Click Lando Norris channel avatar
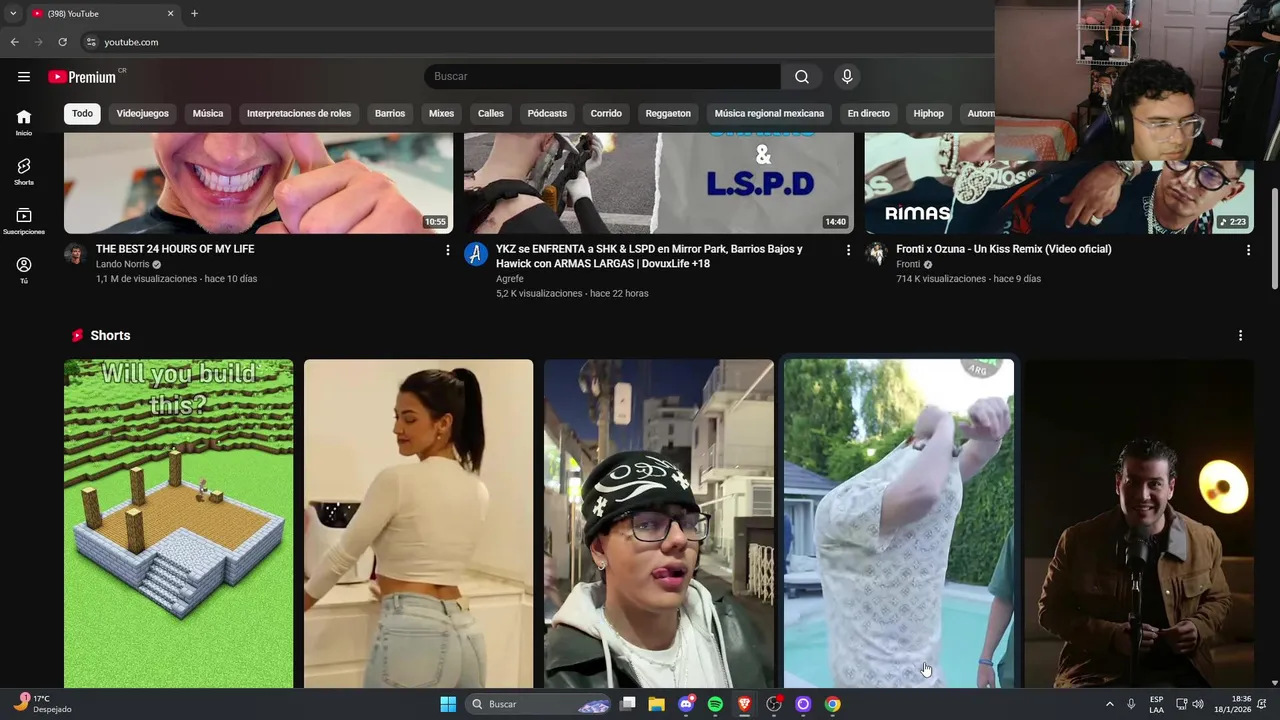This screenshot has height=720, width=1280. click(75, 254)
